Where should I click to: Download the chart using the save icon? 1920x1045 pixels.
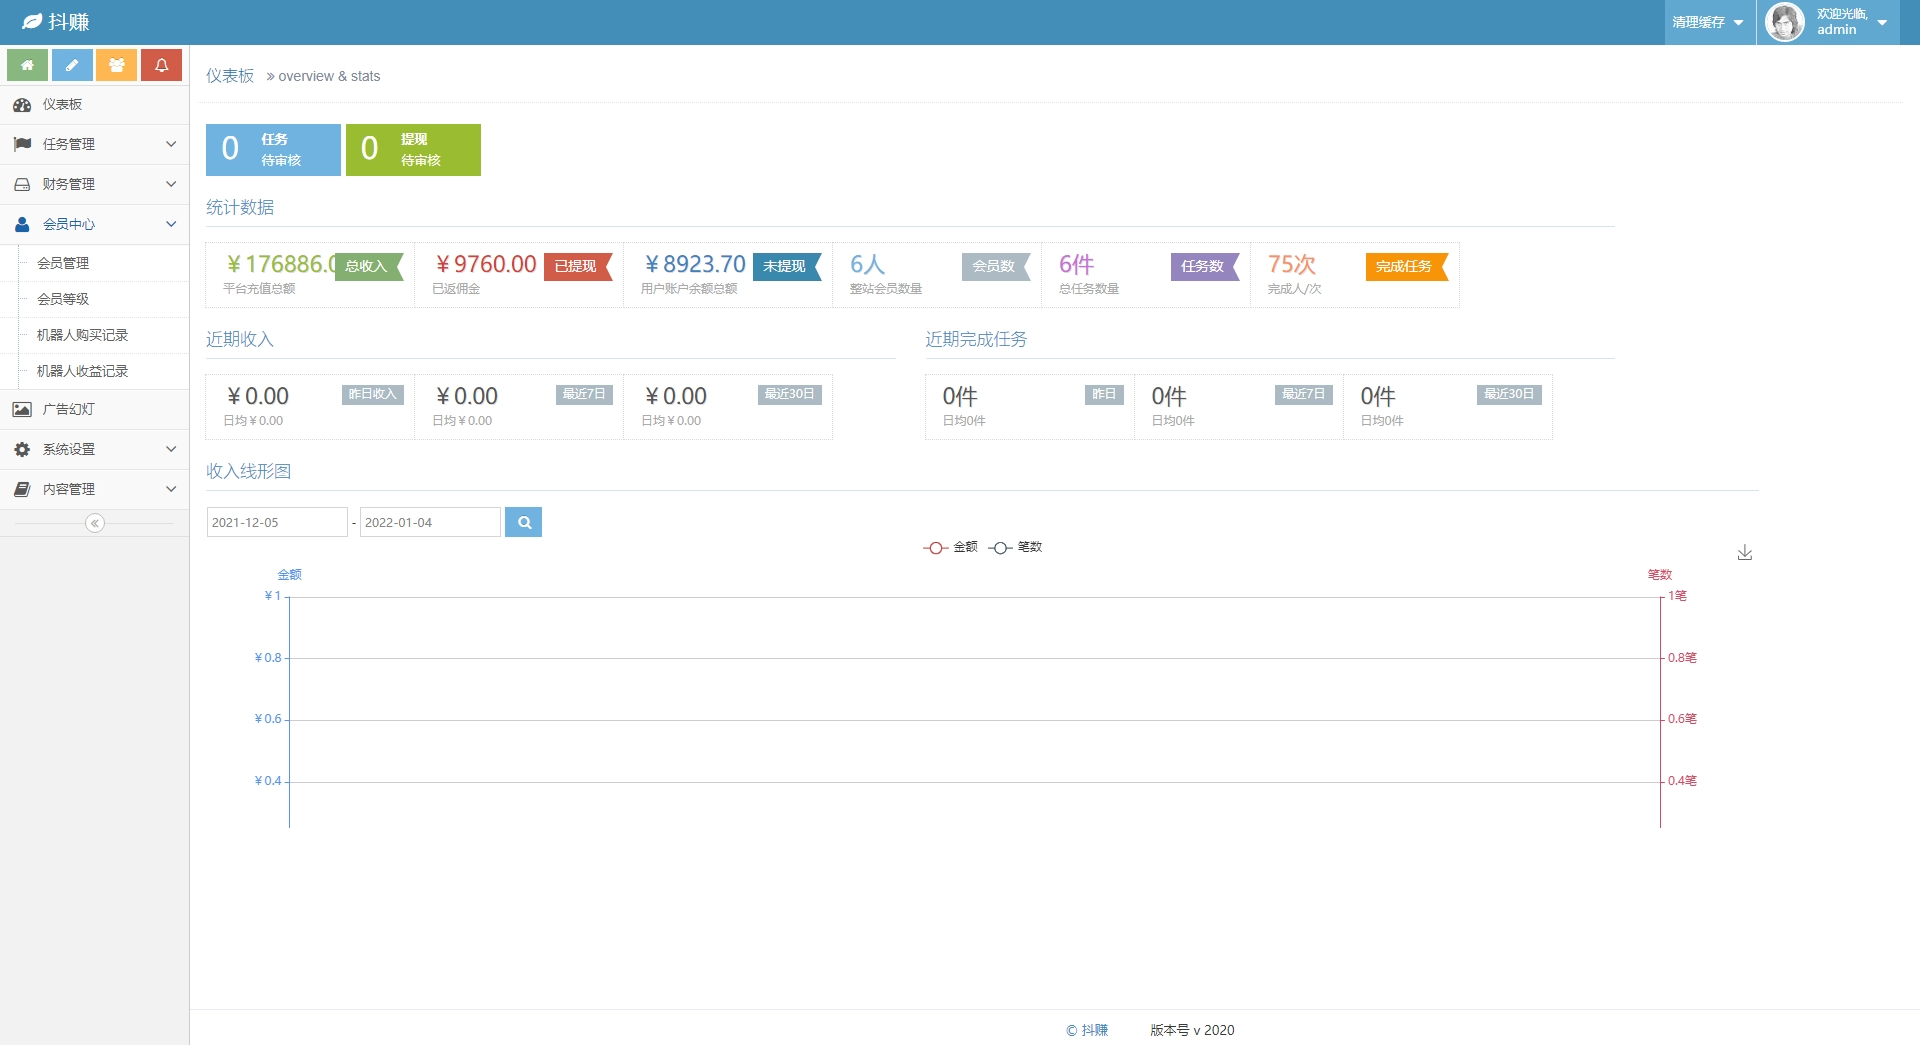click(1744, 553)
